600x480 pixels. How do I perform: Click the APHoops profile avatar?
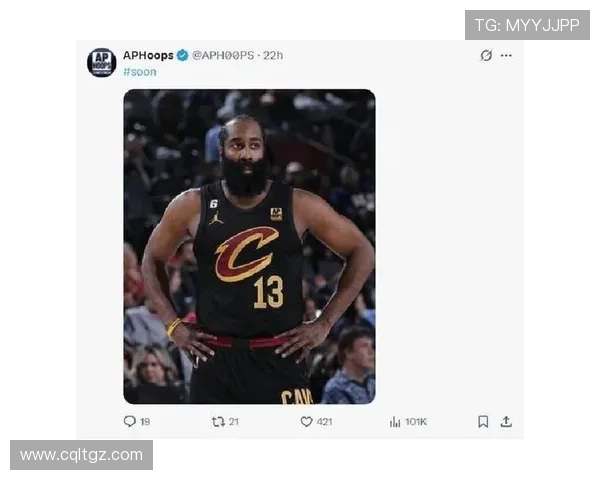tap(101, 62)
